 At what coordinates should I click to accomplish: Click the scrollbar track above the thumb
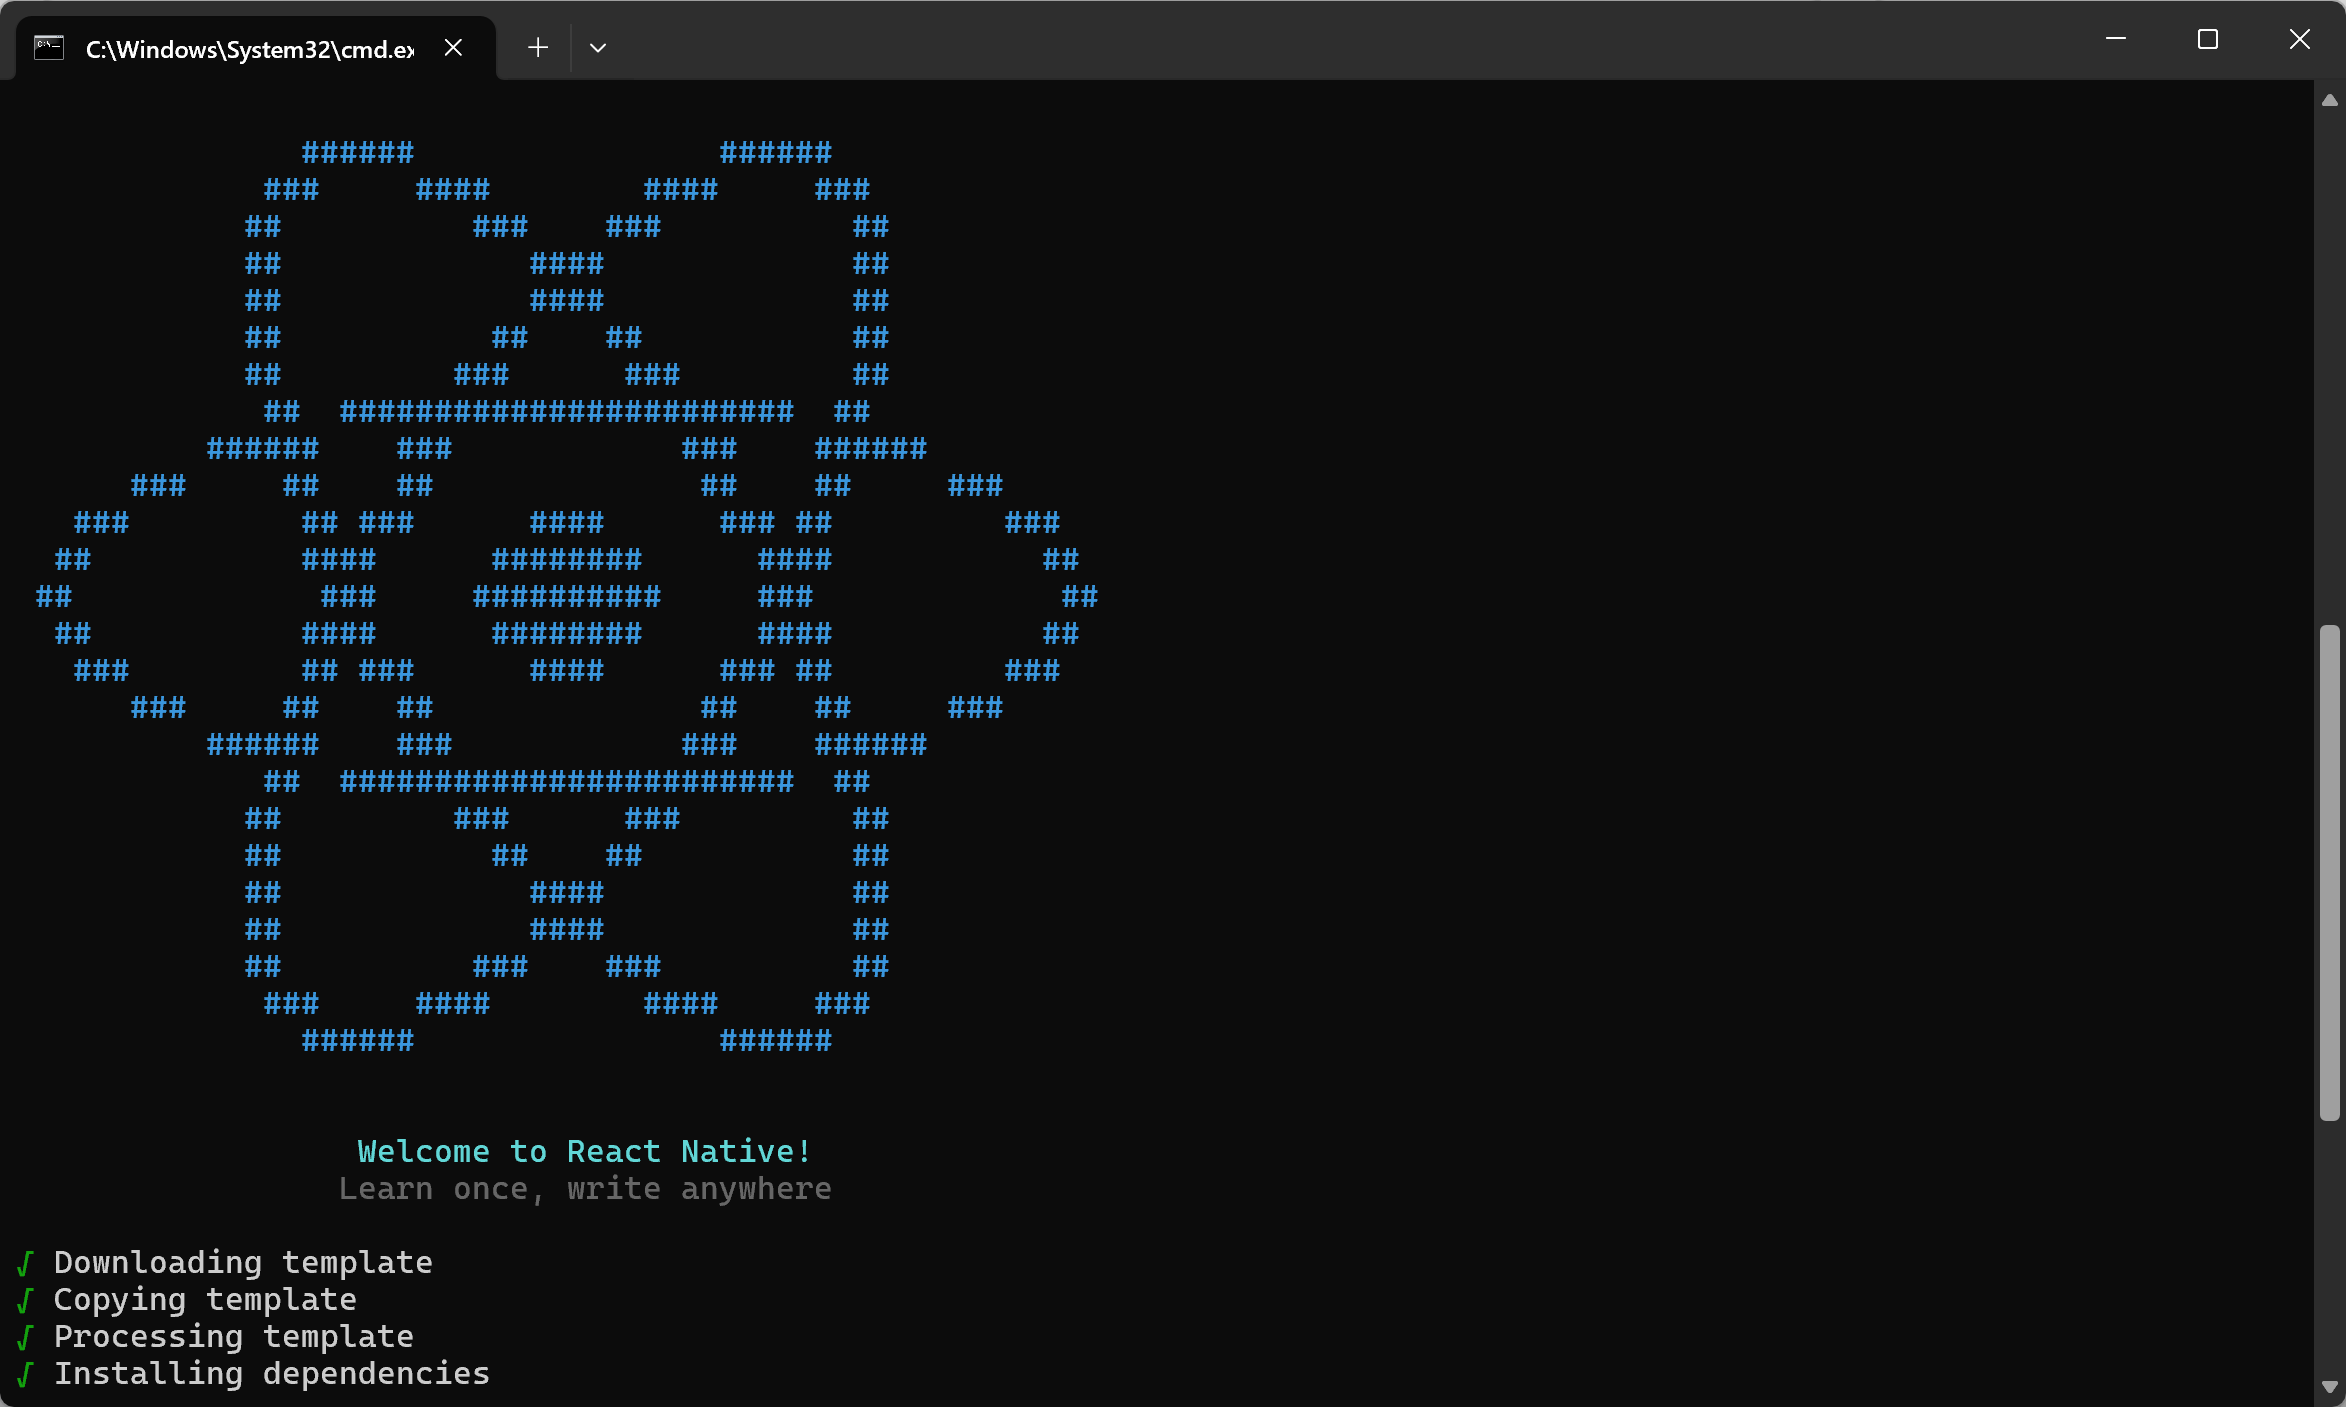click(x=2330, y=360)
